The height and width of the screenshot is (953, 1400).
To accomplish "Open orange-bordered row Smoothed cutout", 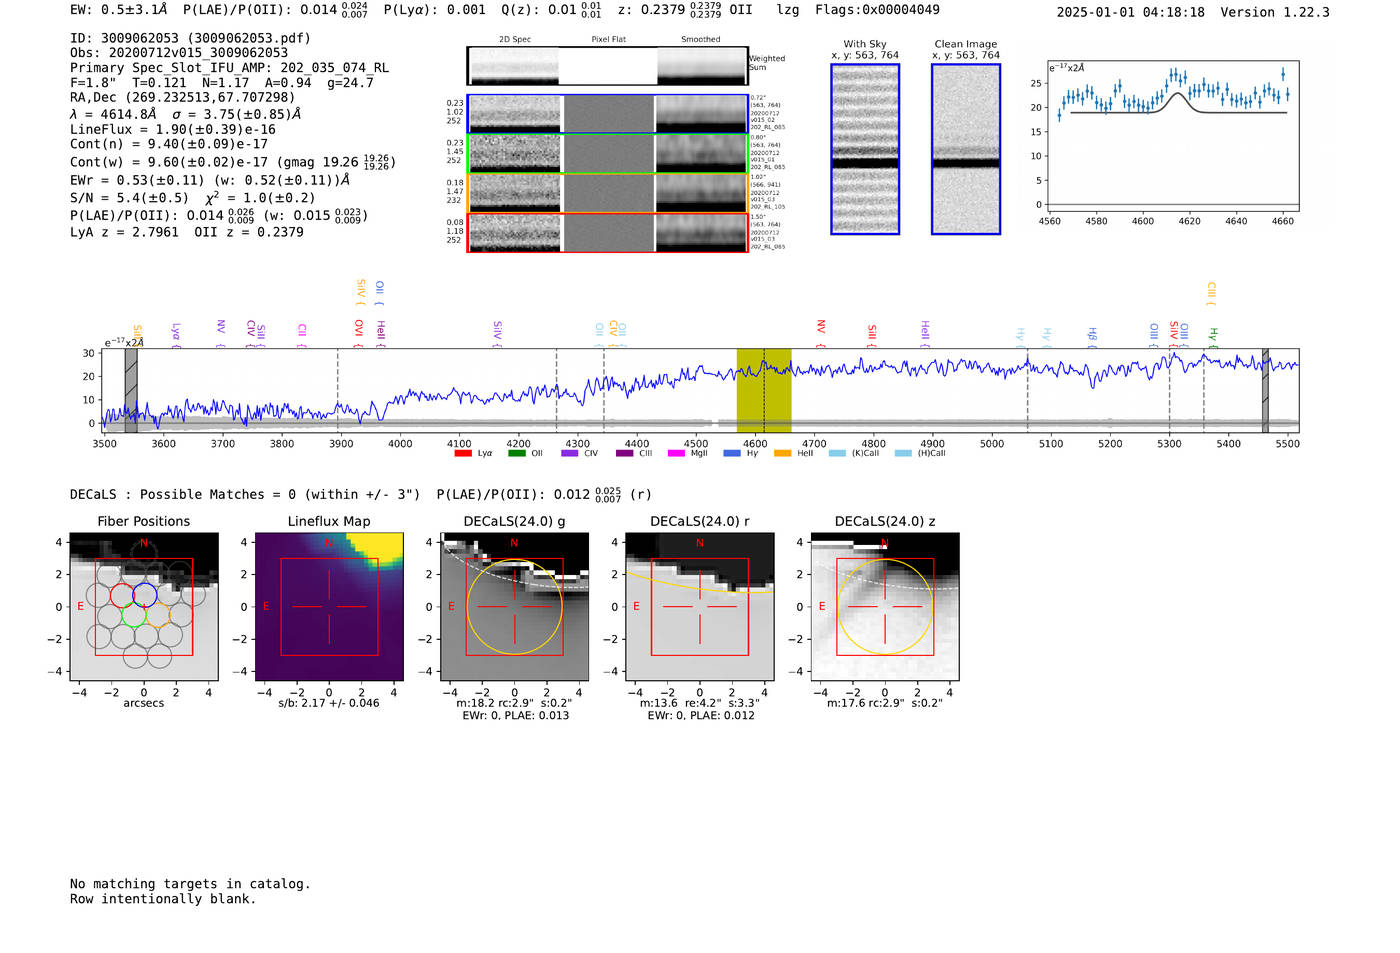I will (x=701, y=193).
